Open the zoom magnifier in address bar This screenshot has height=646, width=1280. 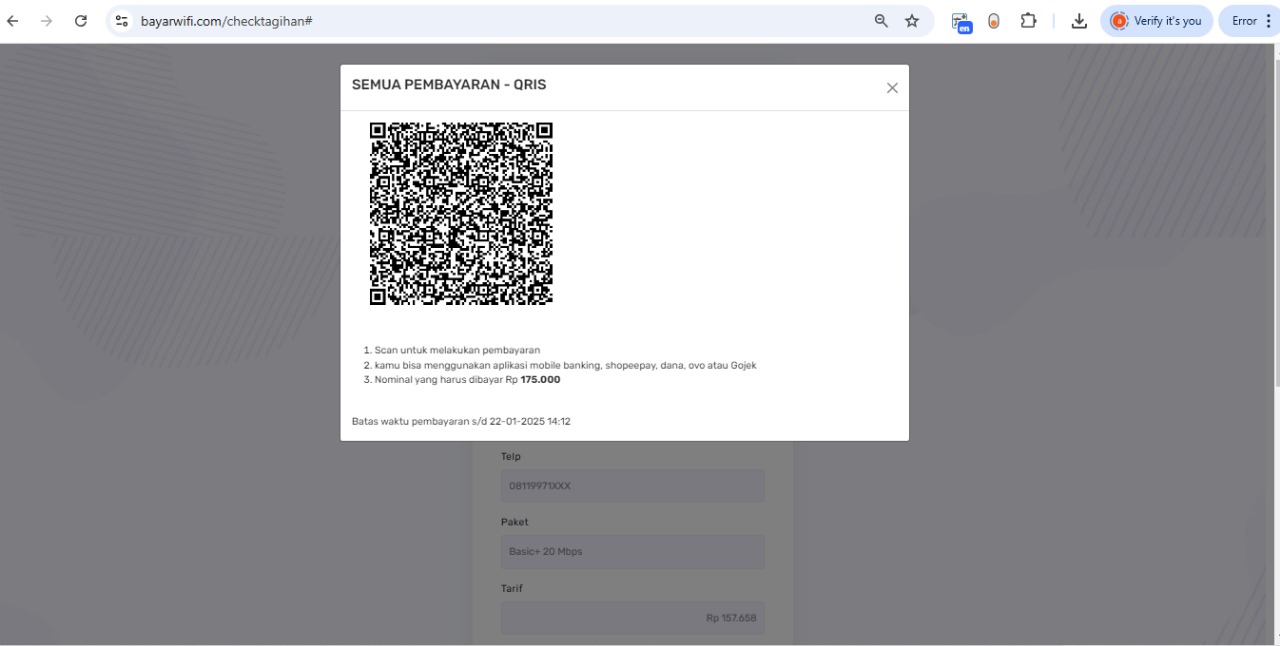point(881,21)
